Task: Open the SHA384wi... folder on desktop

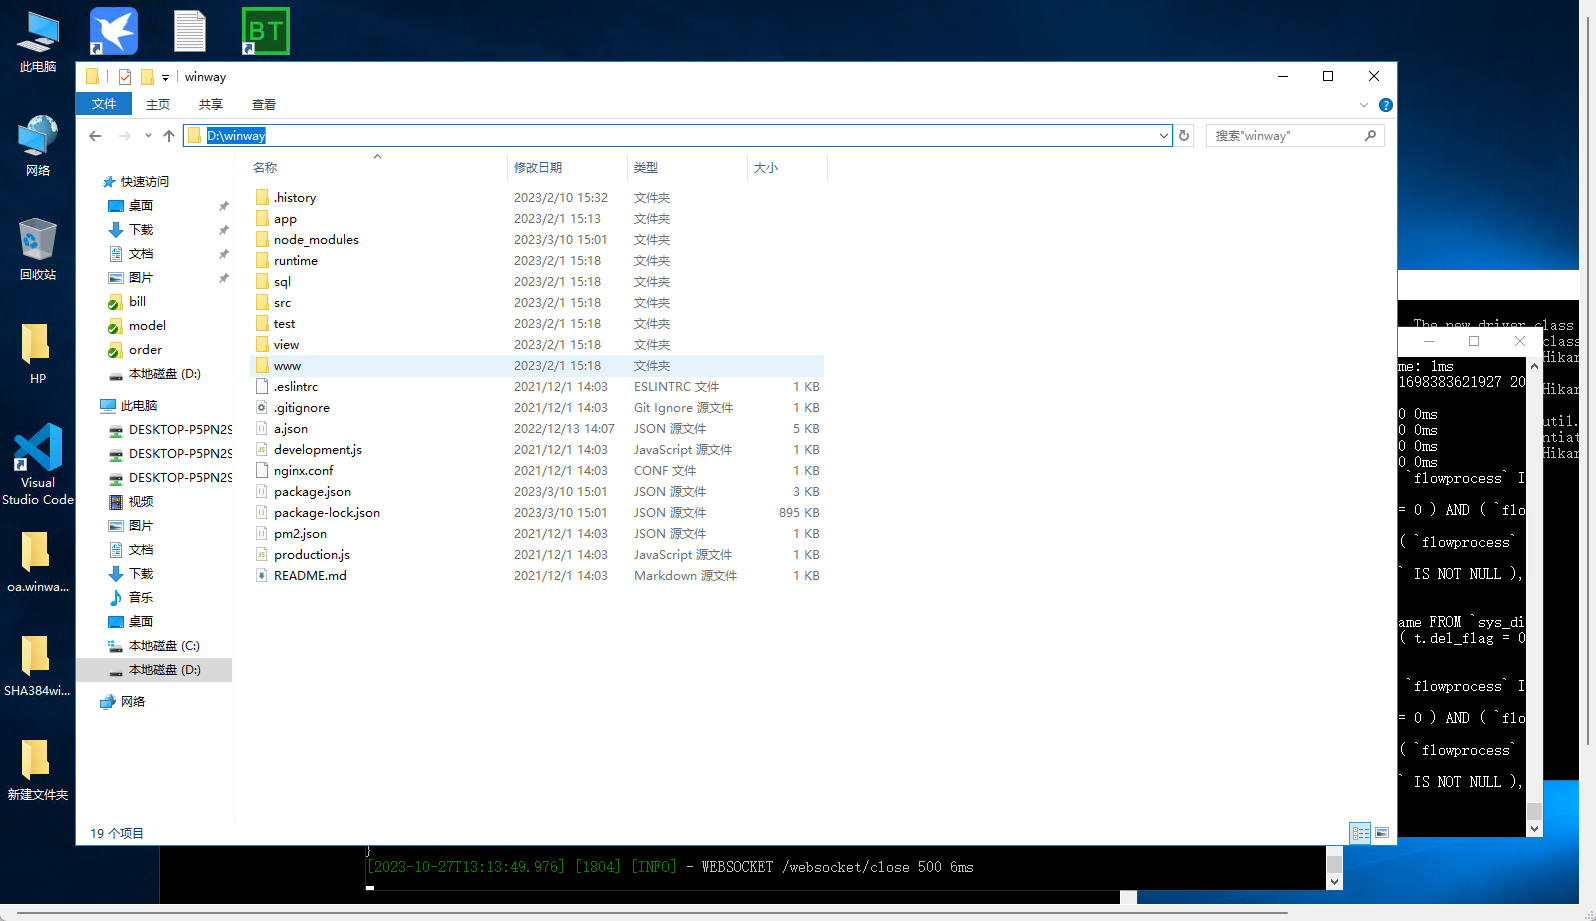Action: pos(38,666)
